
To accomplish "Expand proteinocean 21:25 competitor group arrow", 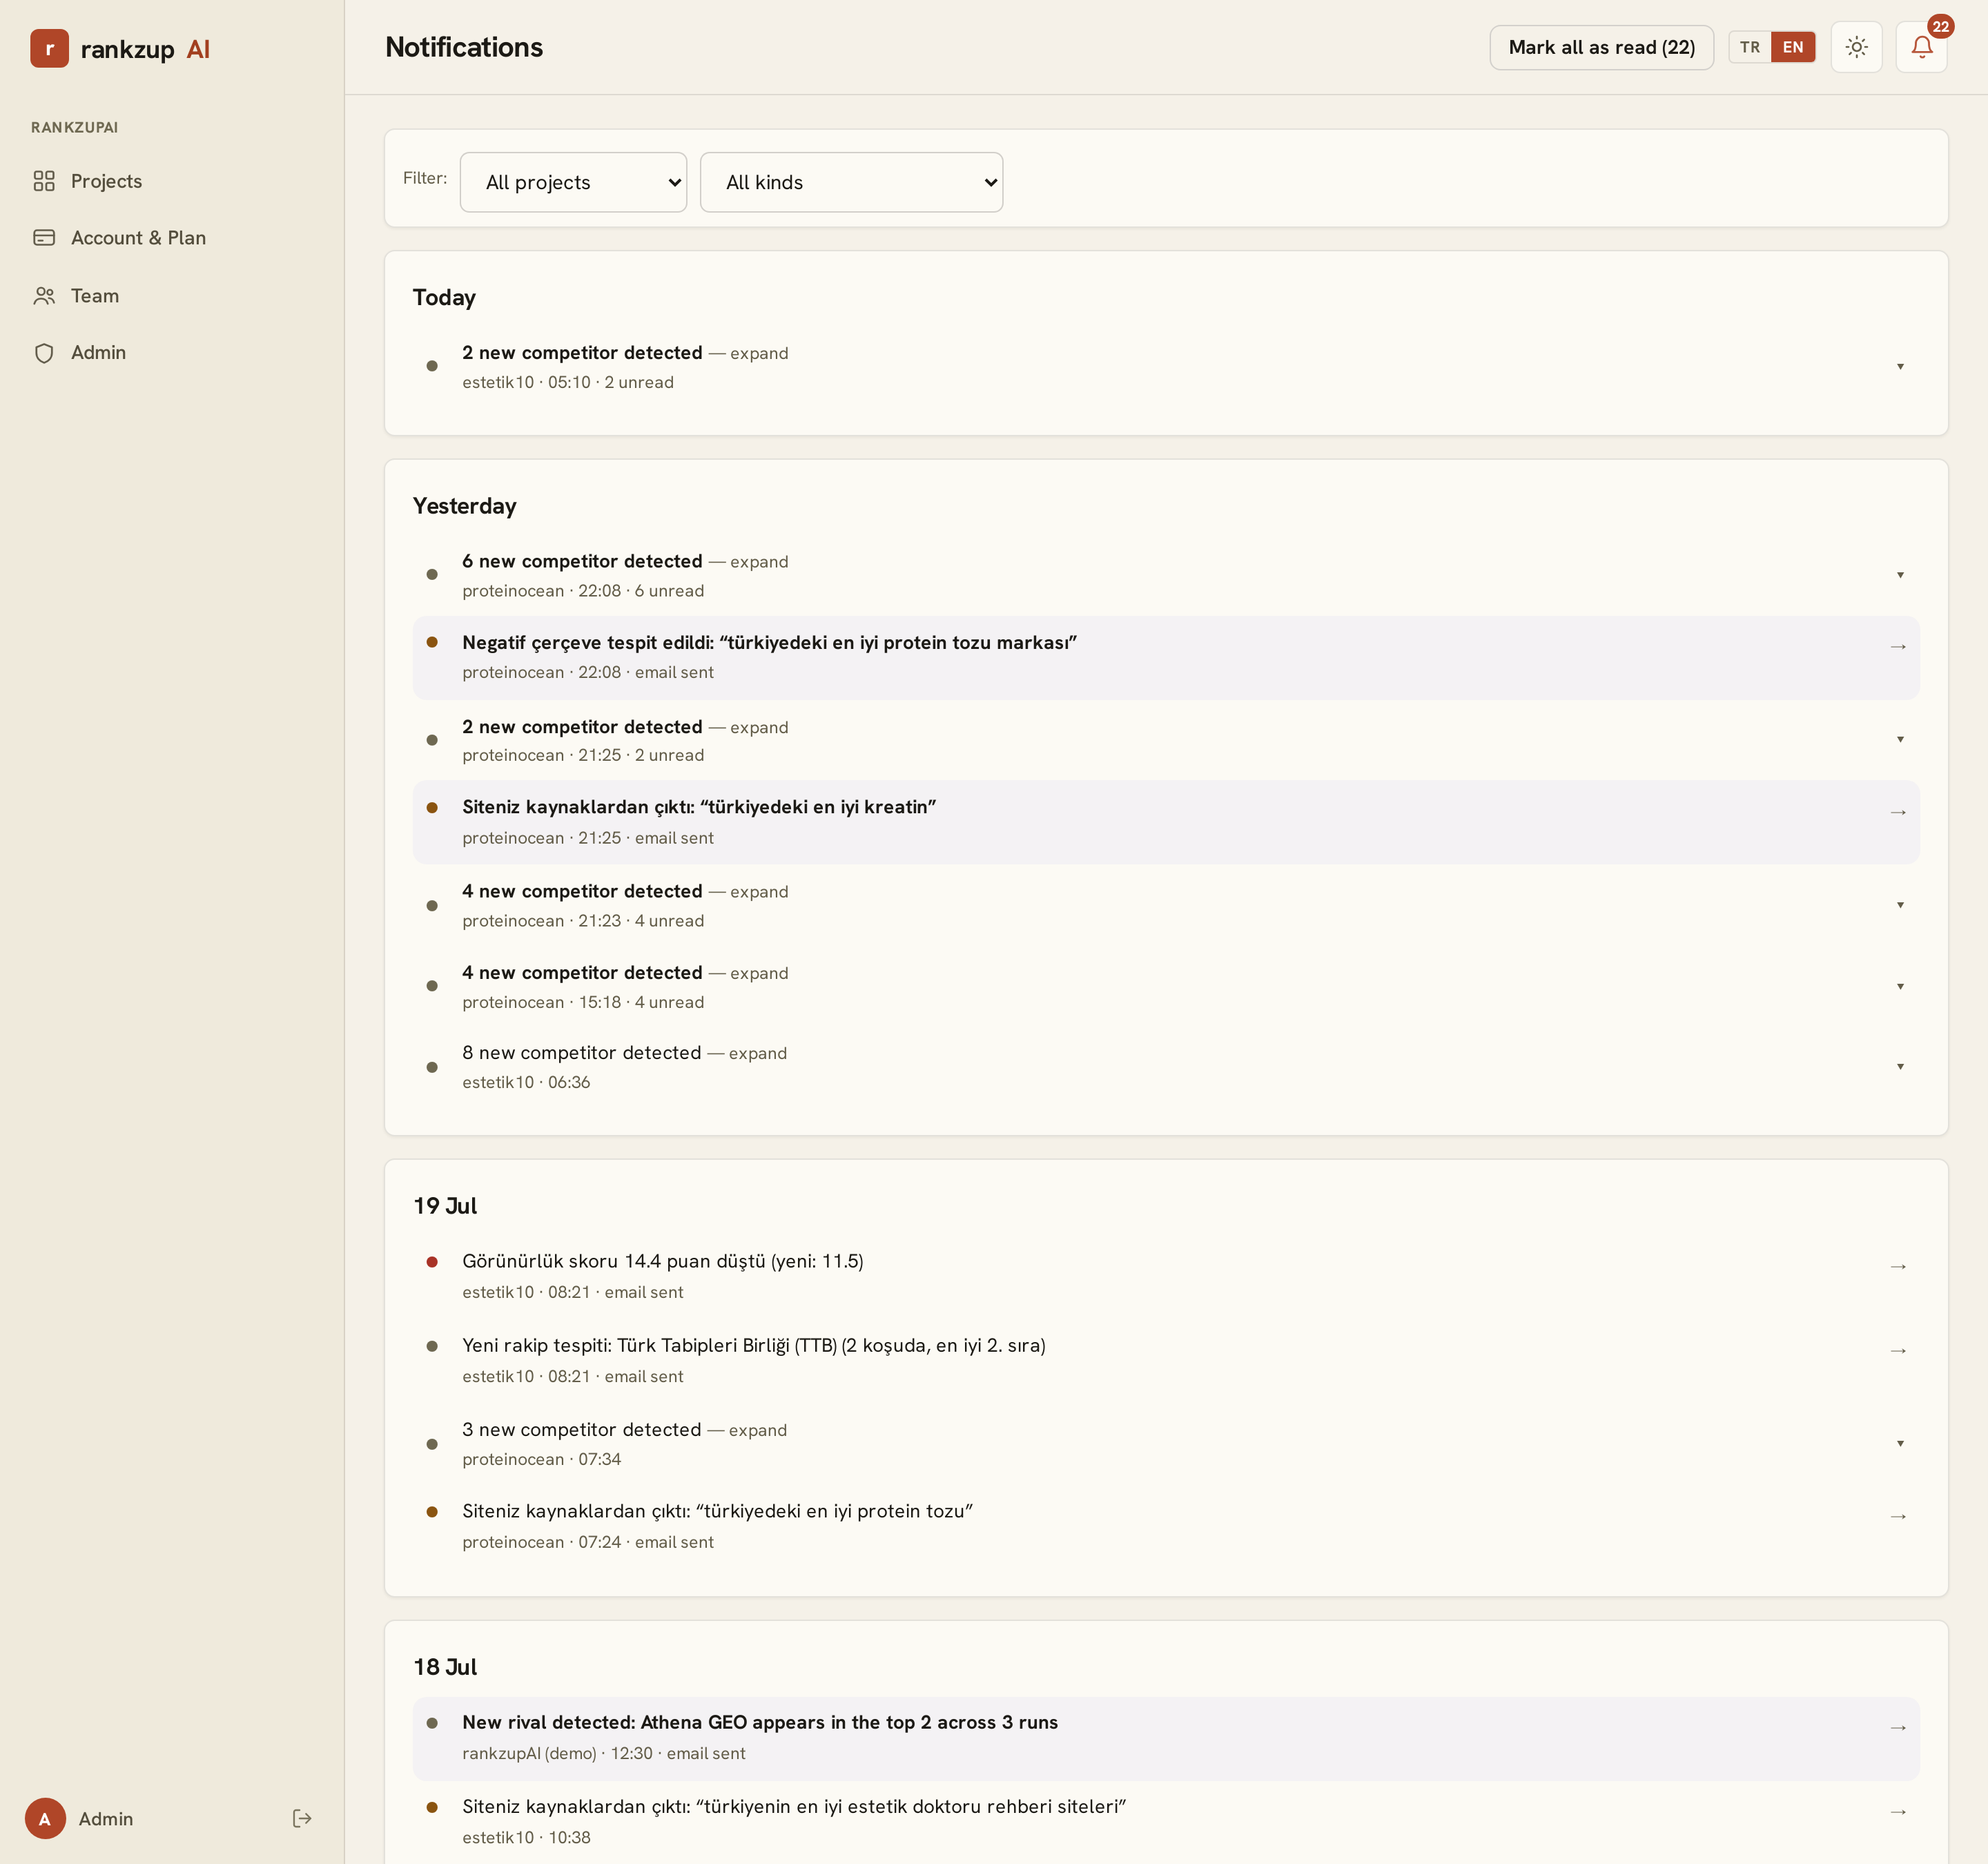I will (1900, 740).
